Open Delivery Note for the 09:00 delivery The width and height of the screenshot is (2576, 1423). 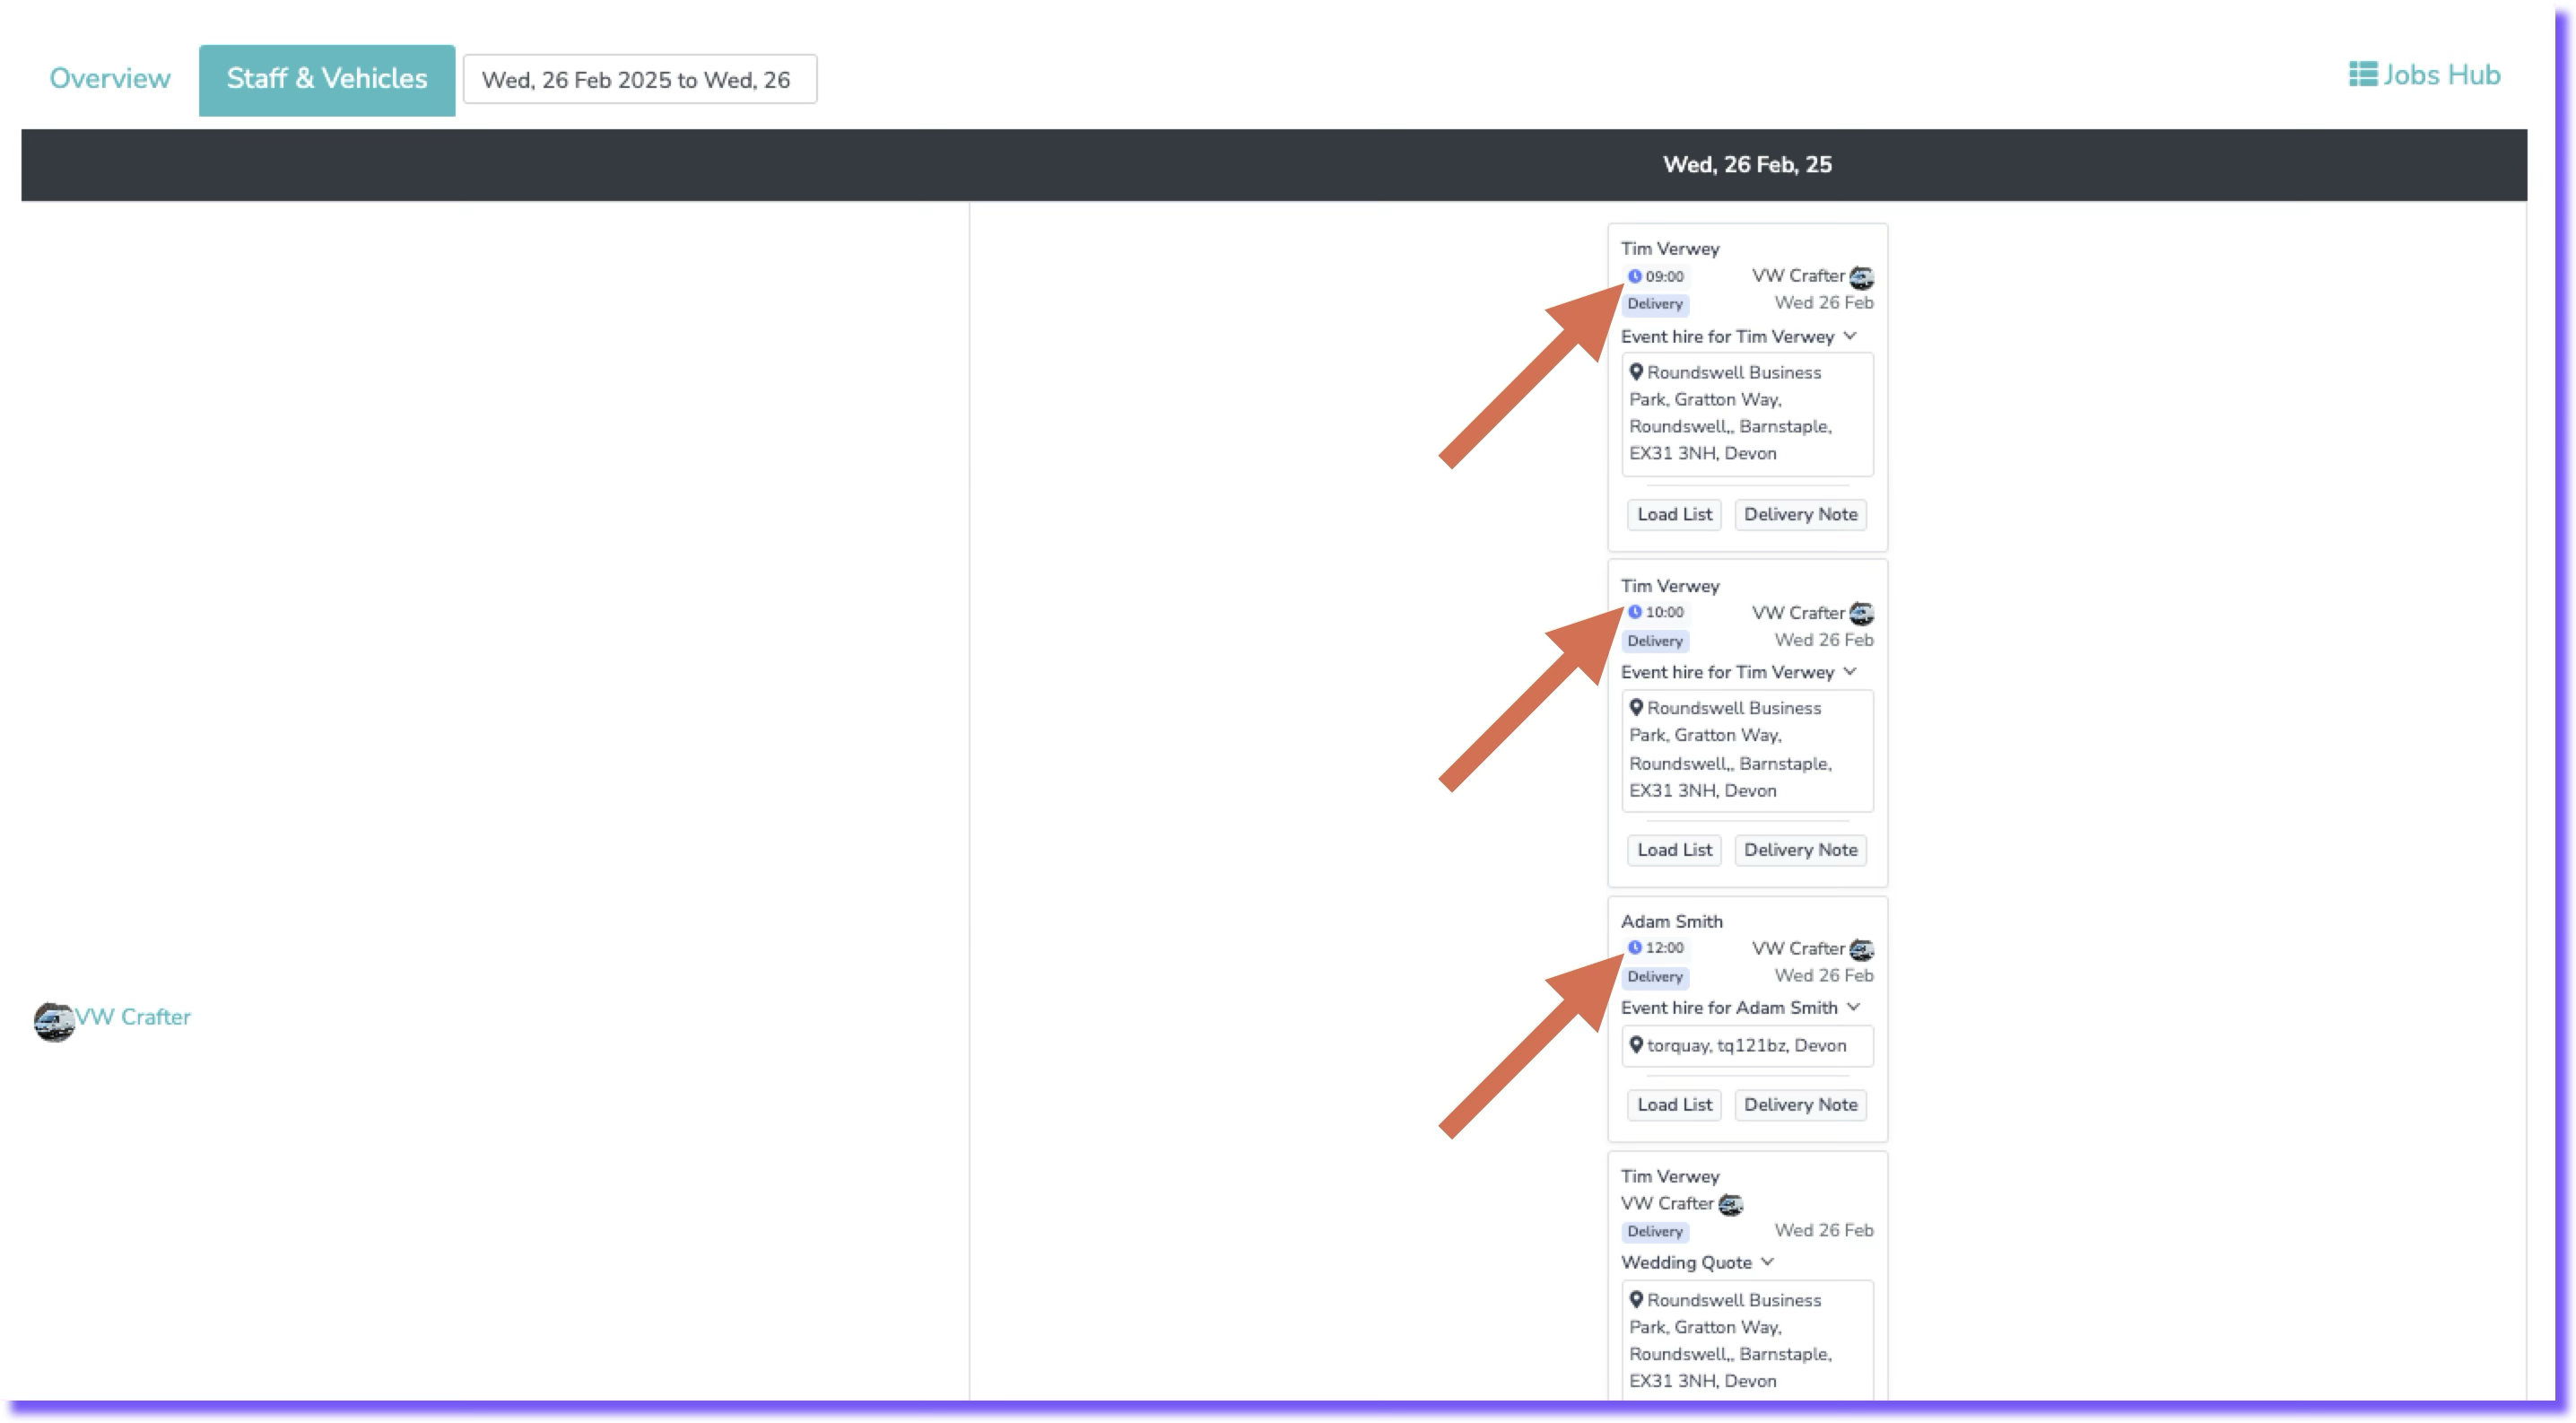pyautogui.click(x=1800, y=514)
